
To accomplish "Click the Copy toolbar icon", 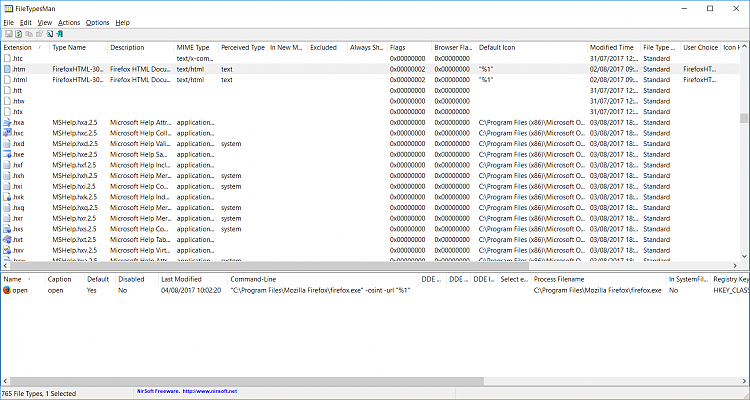I will (x=28, y=34).
